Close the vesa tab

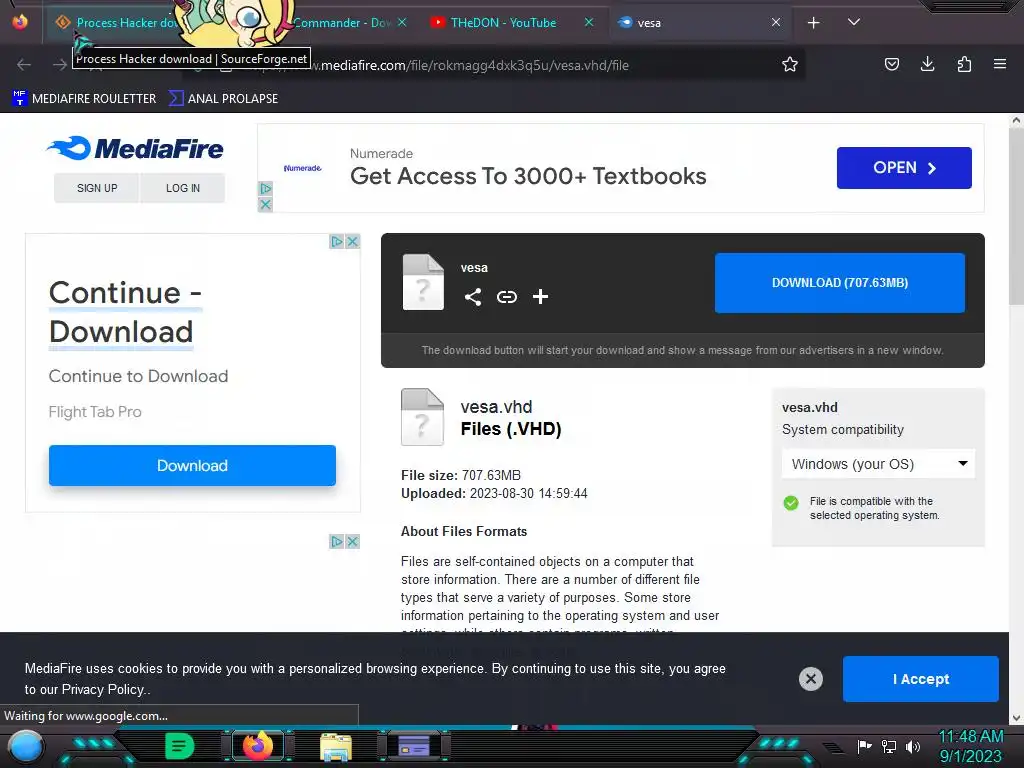point(775,22)
